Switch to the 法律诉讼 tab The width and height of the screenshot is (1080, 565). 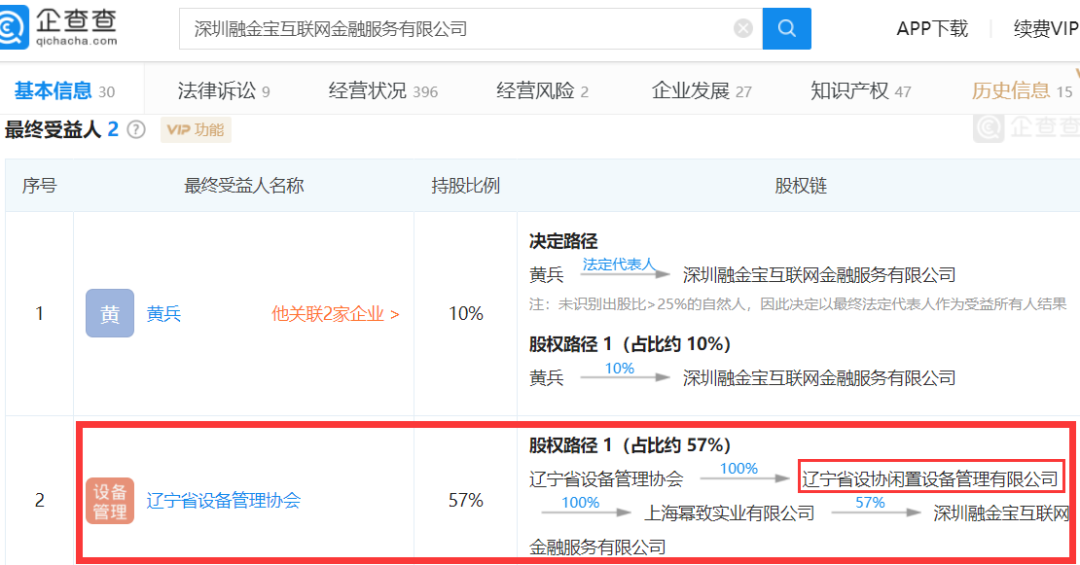click(224, 90)
